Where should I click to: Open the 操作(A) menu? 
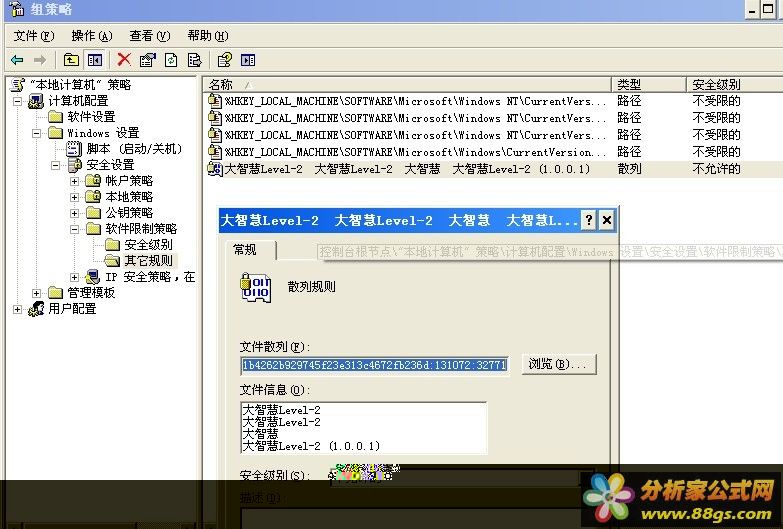point(92,36)
